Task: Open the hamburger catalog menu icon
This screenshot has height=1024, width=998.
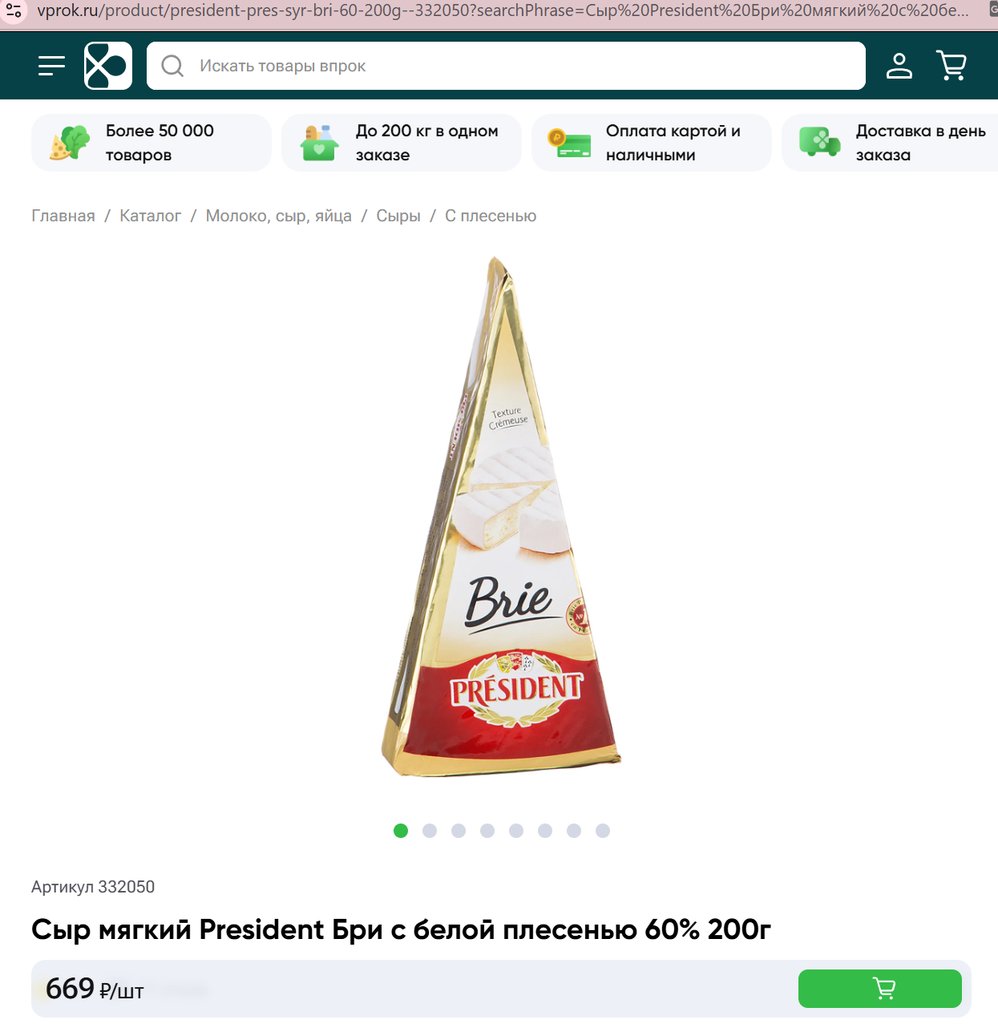Action: pos(52,66)
